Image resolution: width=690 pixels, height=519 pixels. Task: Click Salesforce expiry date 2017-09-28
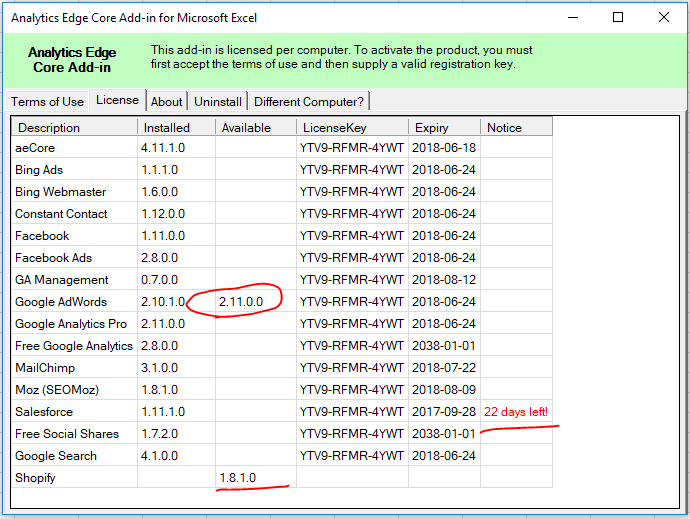(x=444, y=412)
